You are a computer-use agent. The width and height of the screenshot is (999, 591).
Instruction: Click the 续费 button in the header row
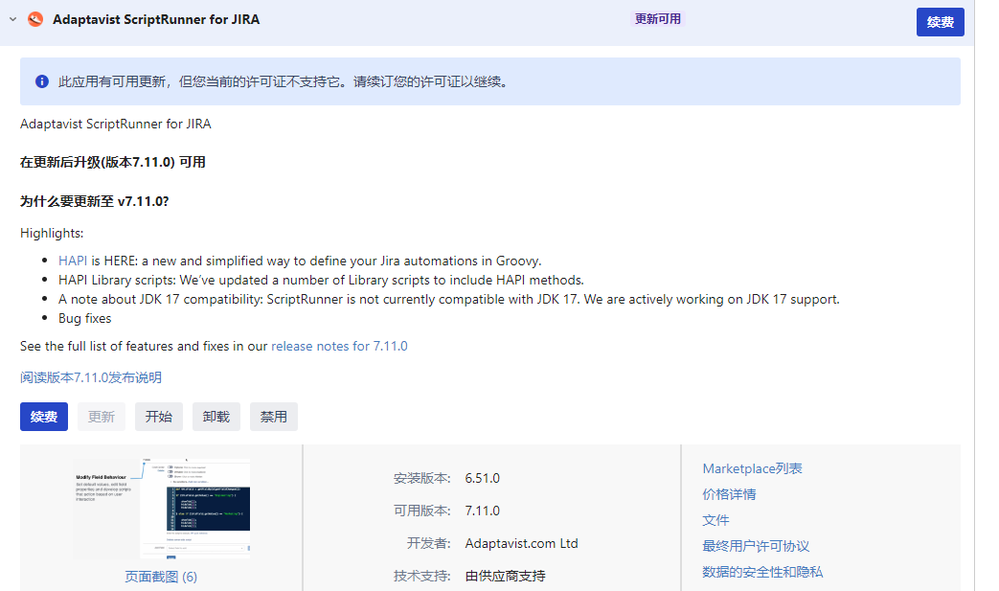[940, 22]
